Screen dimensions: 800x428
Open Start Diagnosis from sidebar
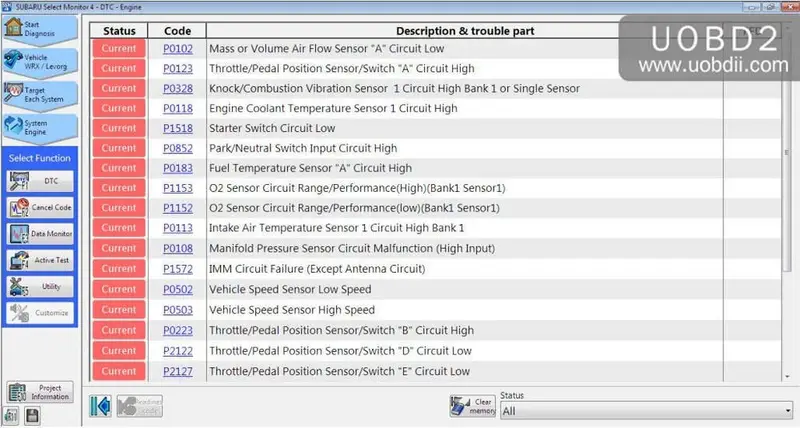[40, 29]
